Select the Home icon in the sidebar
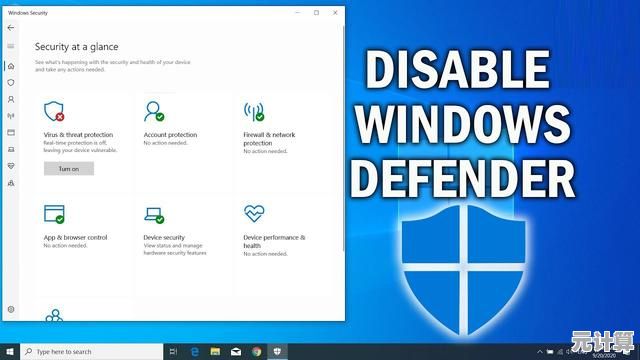640x360 pixels. 11,66
